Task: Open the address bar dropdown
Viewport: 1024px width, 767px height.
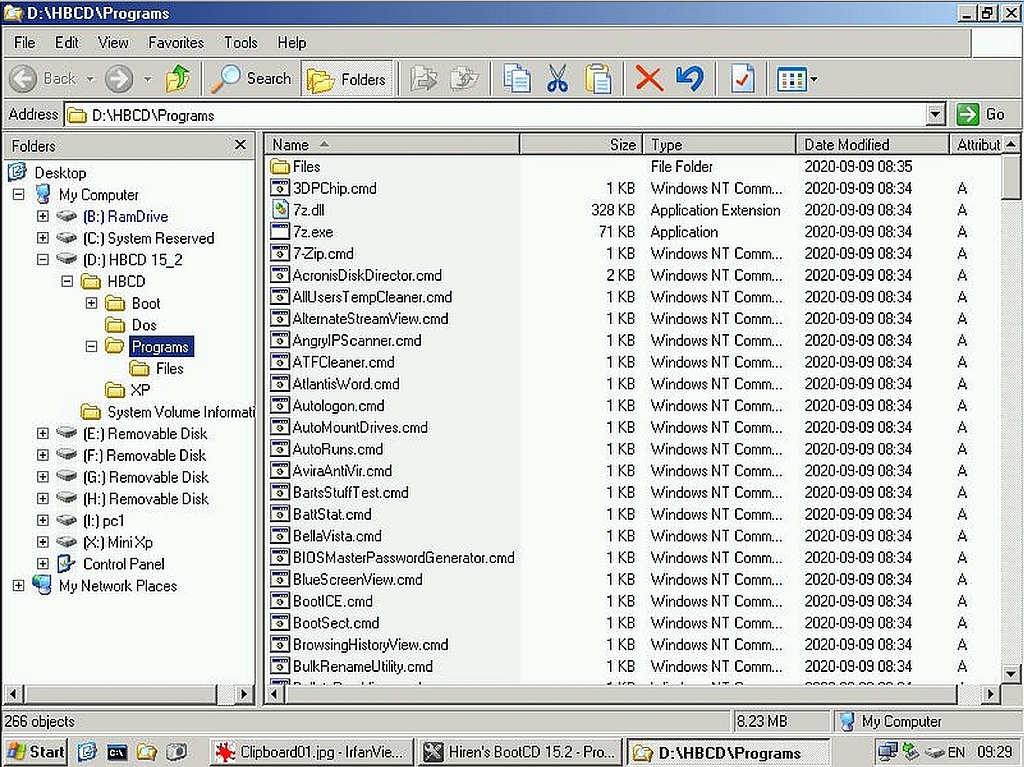Action: coord(935,114)
